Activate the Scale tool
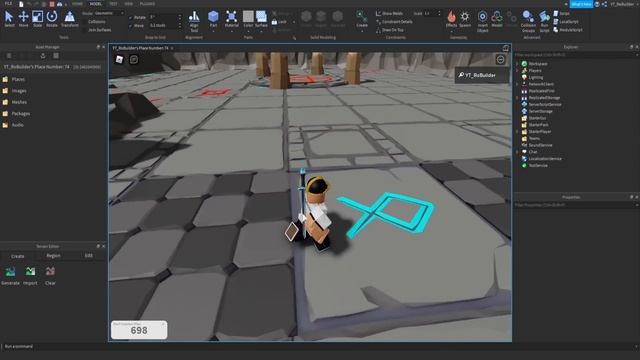Screen dimensions: 640x360 coord(38,19)
